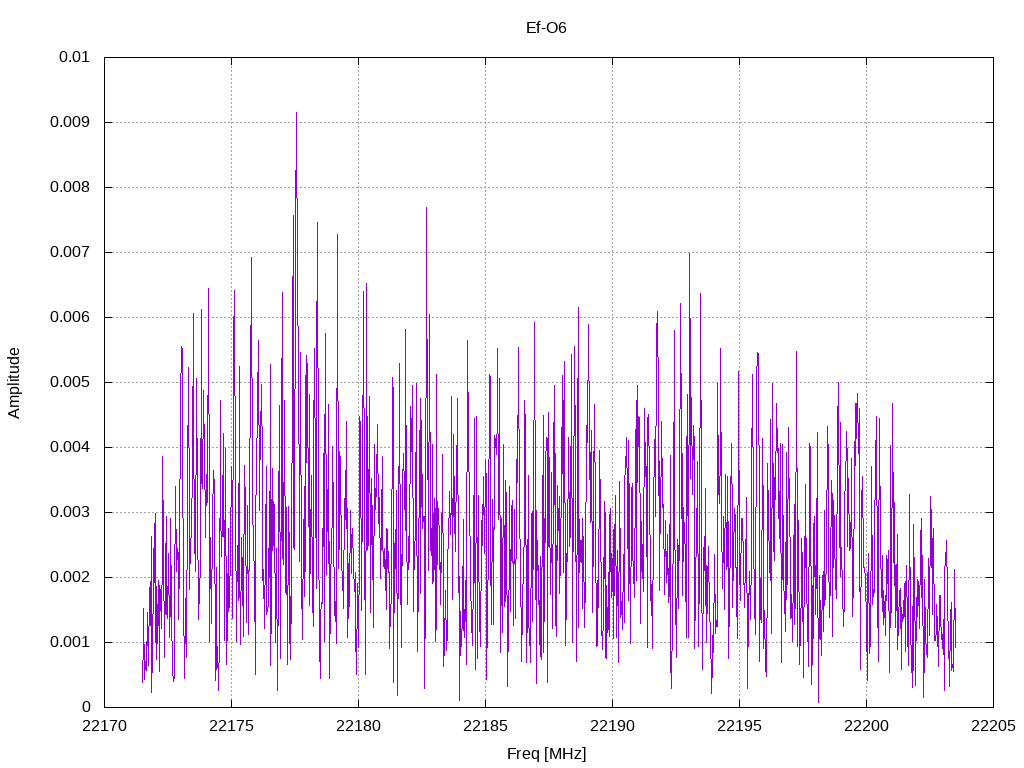Click the 0.002 y-axis tick label

coord(70,577)
